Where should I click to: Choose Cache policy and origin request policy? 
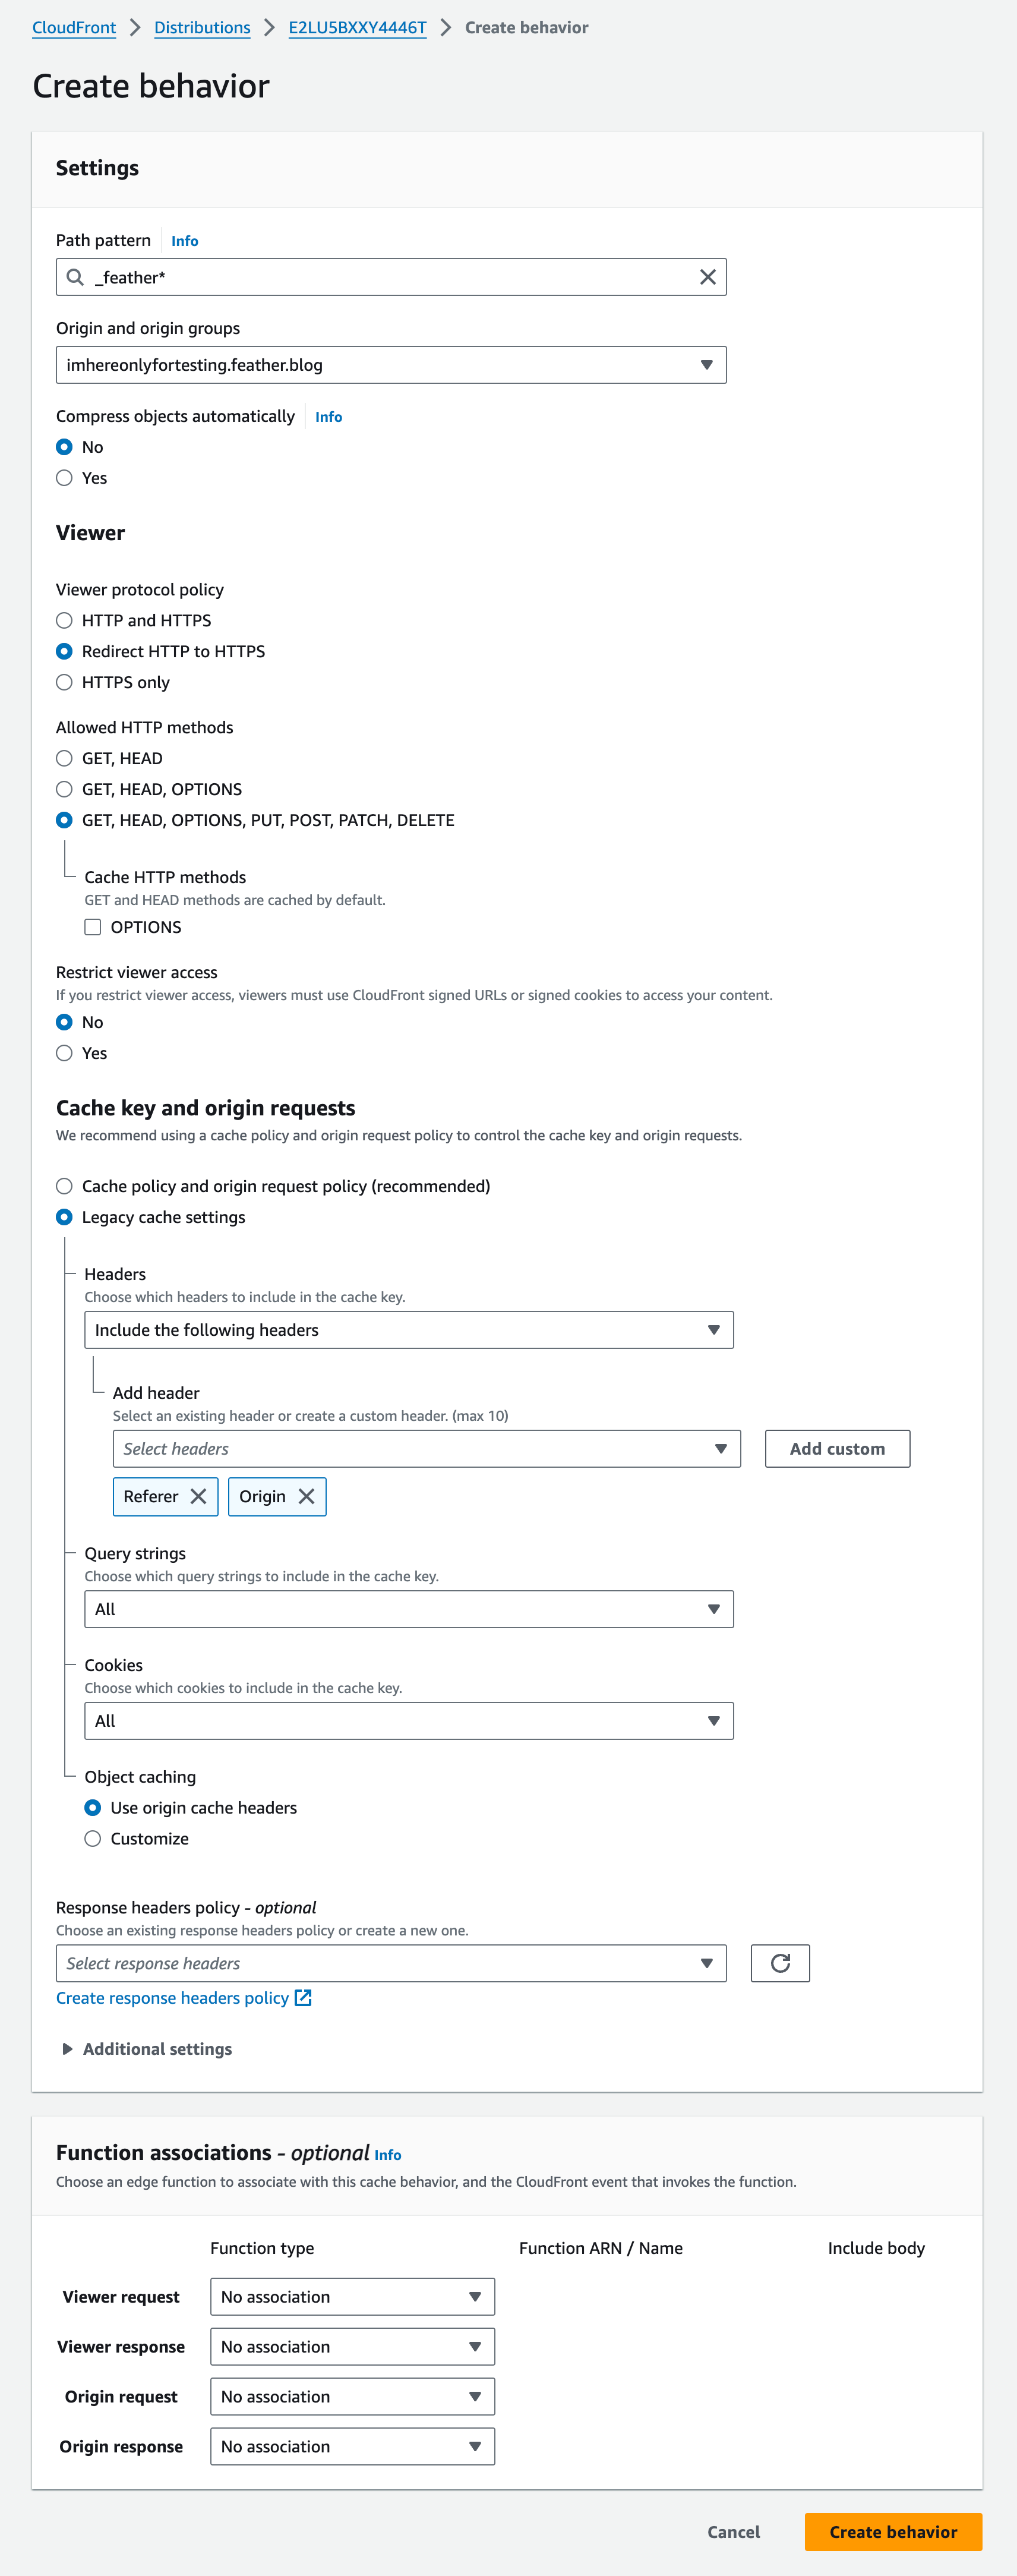tap(65, 1186)
